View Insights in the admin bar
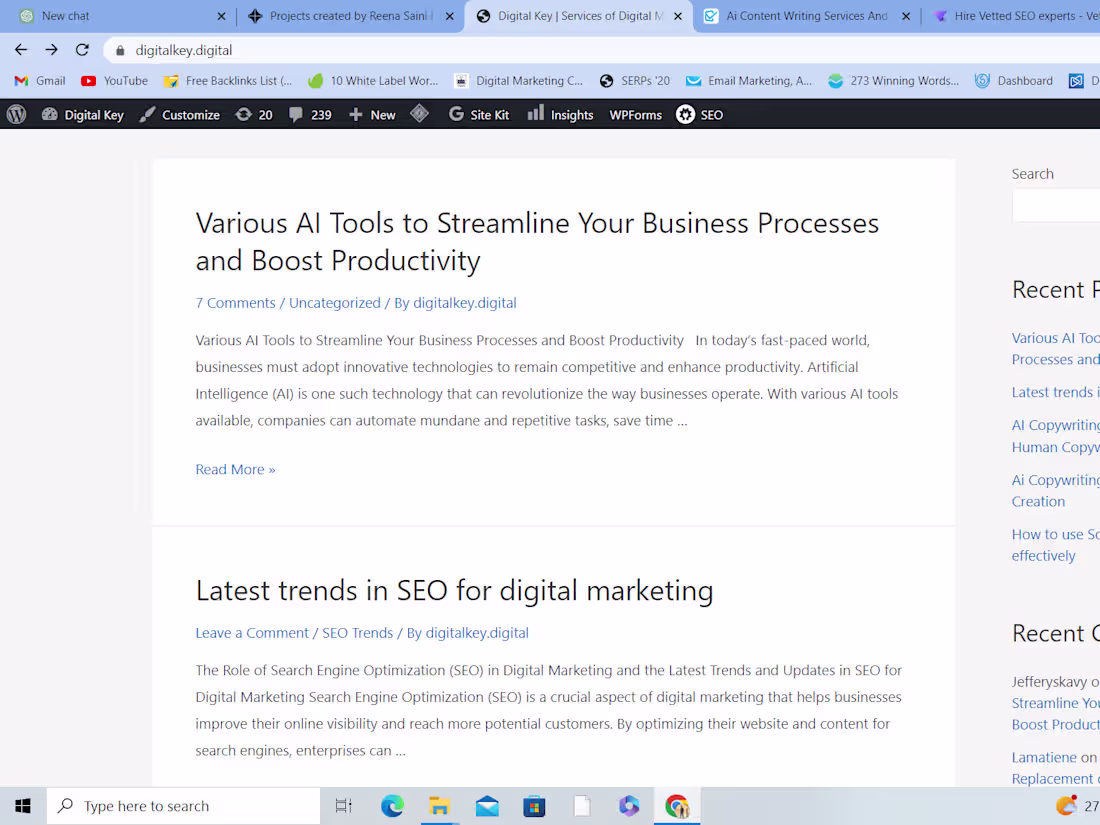This screenshot has height=825, width=1100. coord(560,114)
